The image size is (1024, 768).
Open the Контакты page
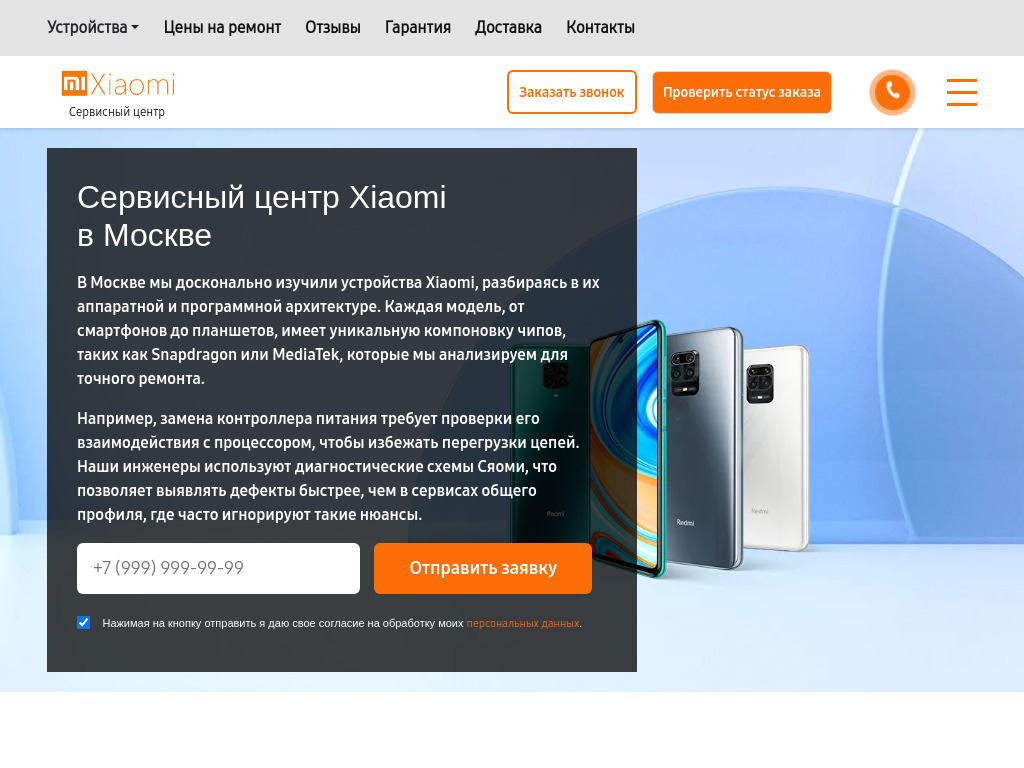point(600,27)
